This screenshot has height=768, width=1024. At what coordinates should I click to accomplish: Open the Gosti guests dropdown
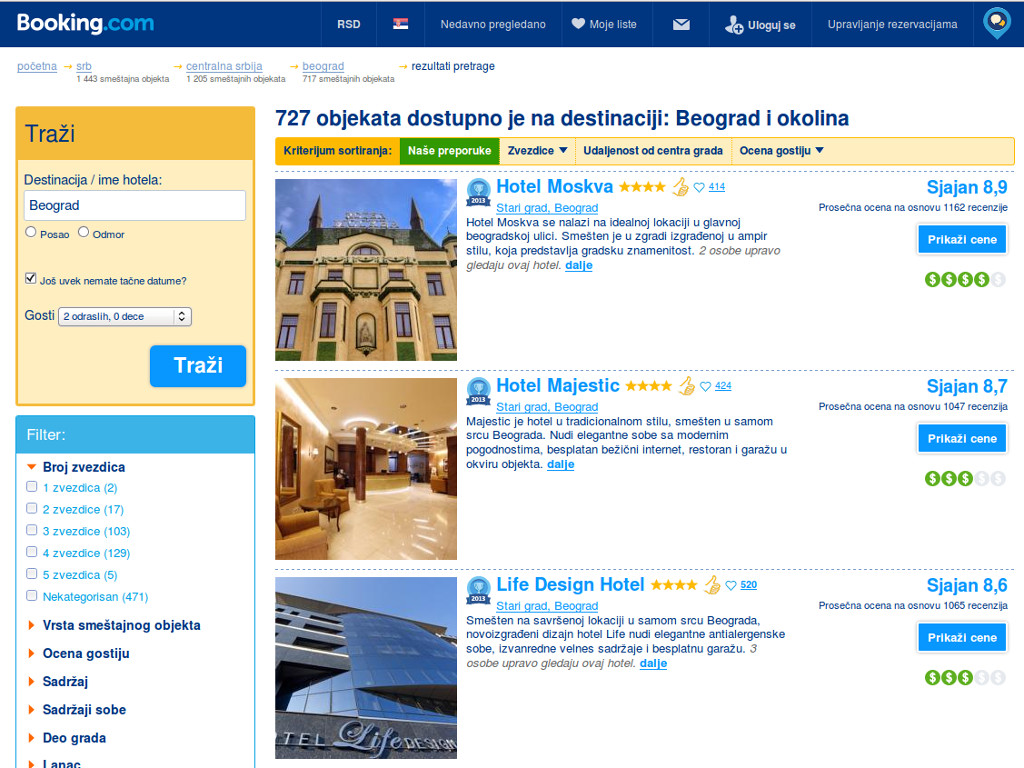click(125, 317)
